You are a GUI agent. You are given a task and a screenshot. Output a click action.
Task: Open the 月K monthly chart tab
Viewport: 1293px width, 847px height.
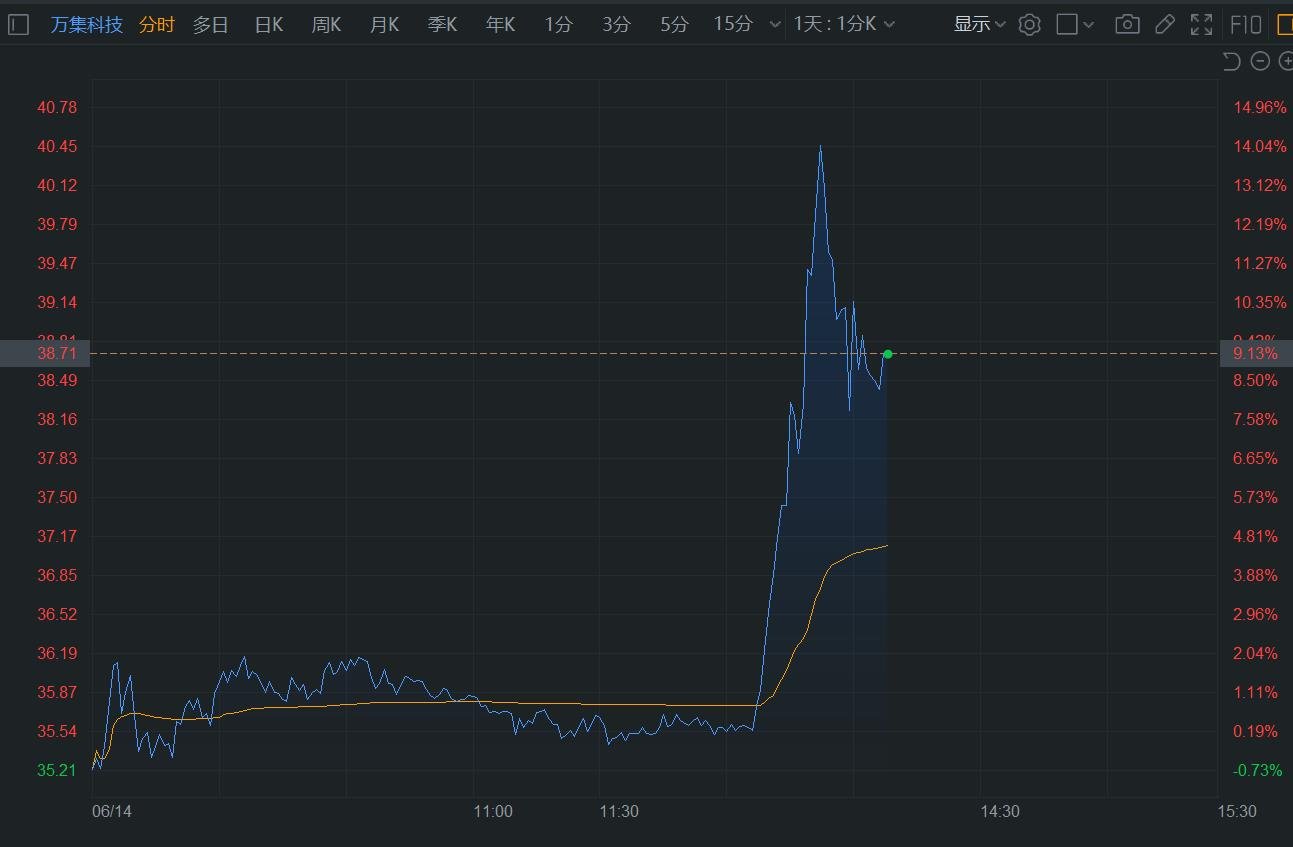tap(385, 25)
